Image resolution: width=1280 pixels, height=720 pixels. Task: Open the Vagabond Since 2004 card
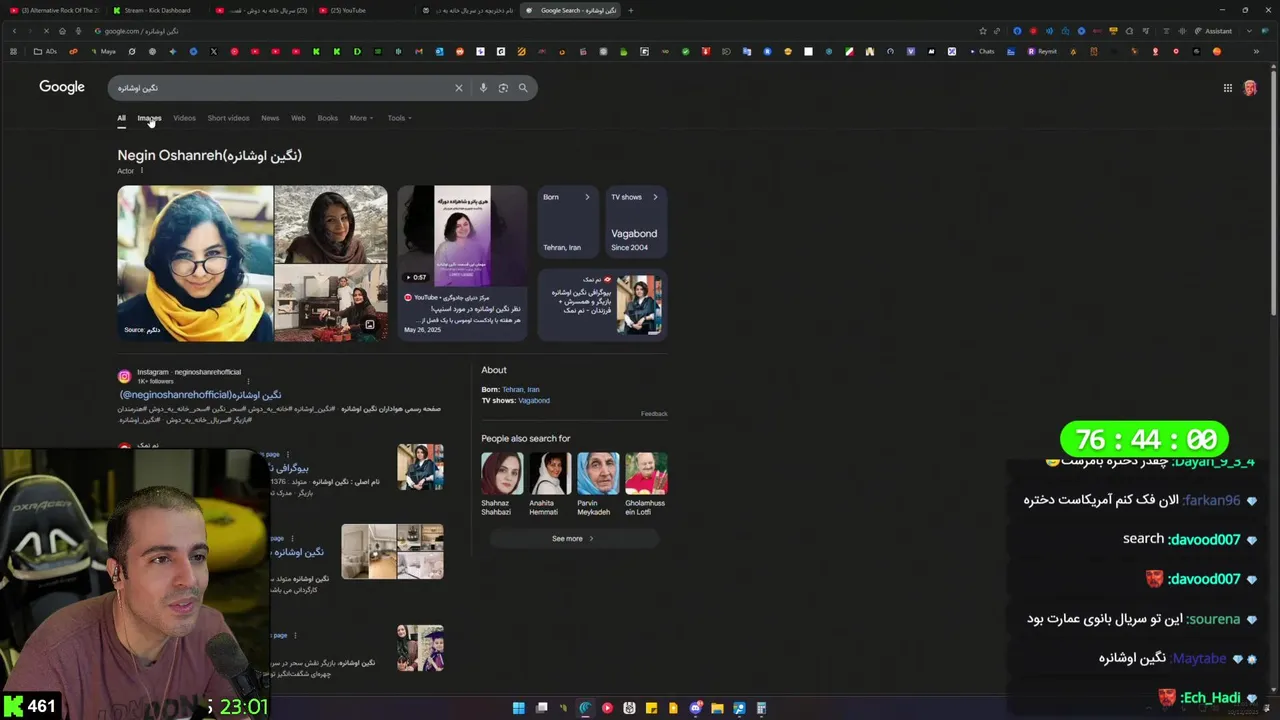[637, 222]
